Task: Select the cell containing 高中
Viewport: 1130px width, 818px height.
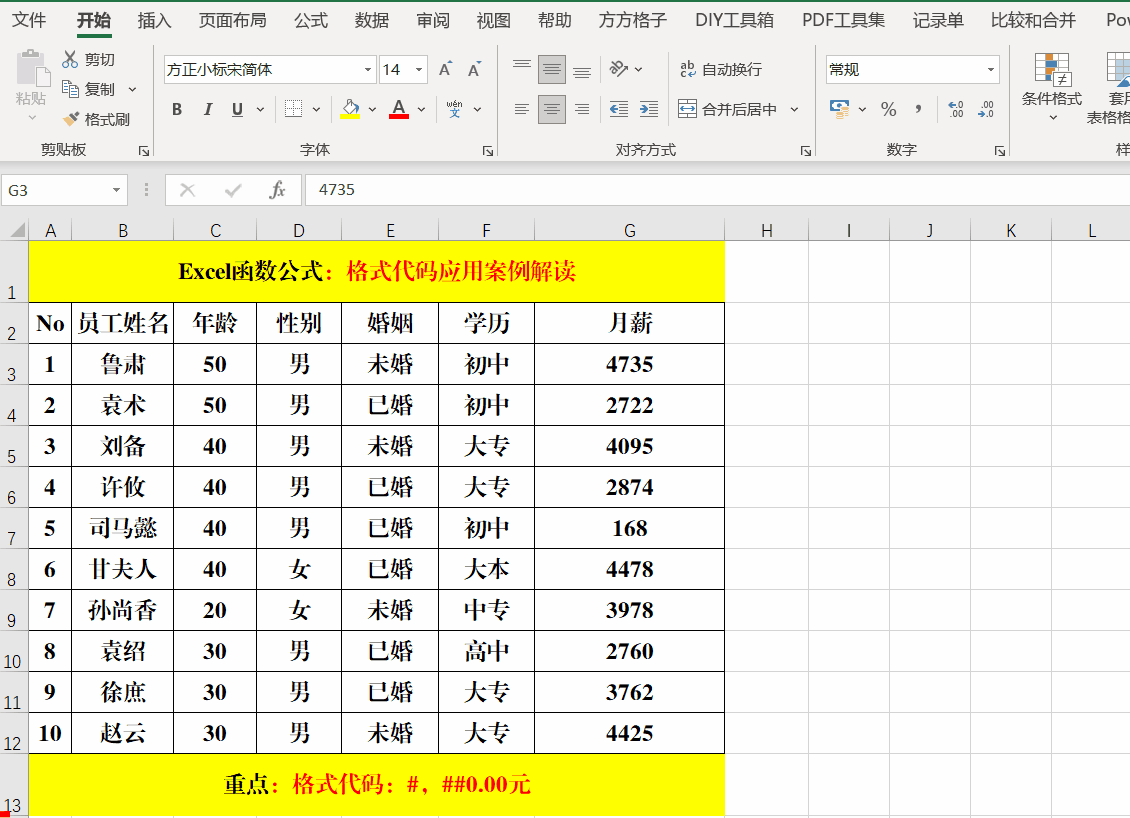Action: tap(486, 652)
